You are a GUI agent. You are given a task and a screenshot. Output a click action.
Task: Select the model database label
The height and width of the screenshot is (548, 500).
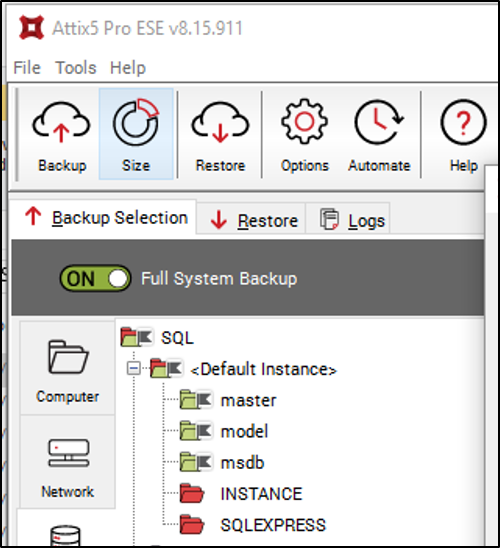(244, 431)
